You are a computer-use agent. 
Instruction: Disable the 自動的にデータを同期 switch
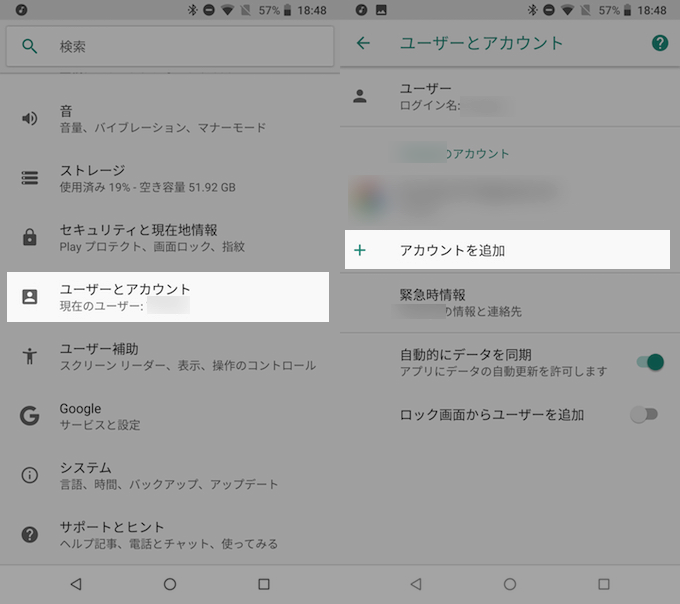(650, 362)
